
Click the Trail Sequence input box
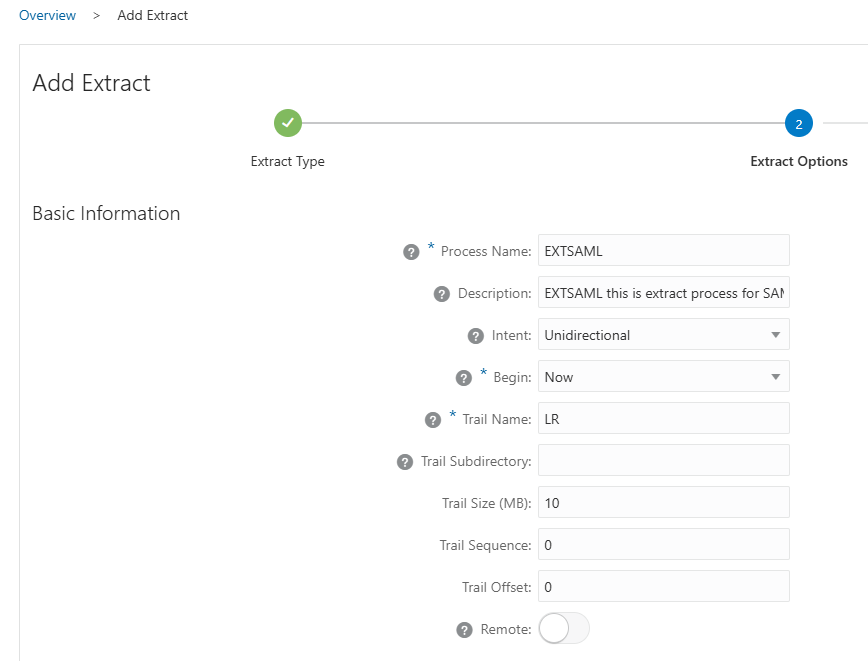[663, 545]
